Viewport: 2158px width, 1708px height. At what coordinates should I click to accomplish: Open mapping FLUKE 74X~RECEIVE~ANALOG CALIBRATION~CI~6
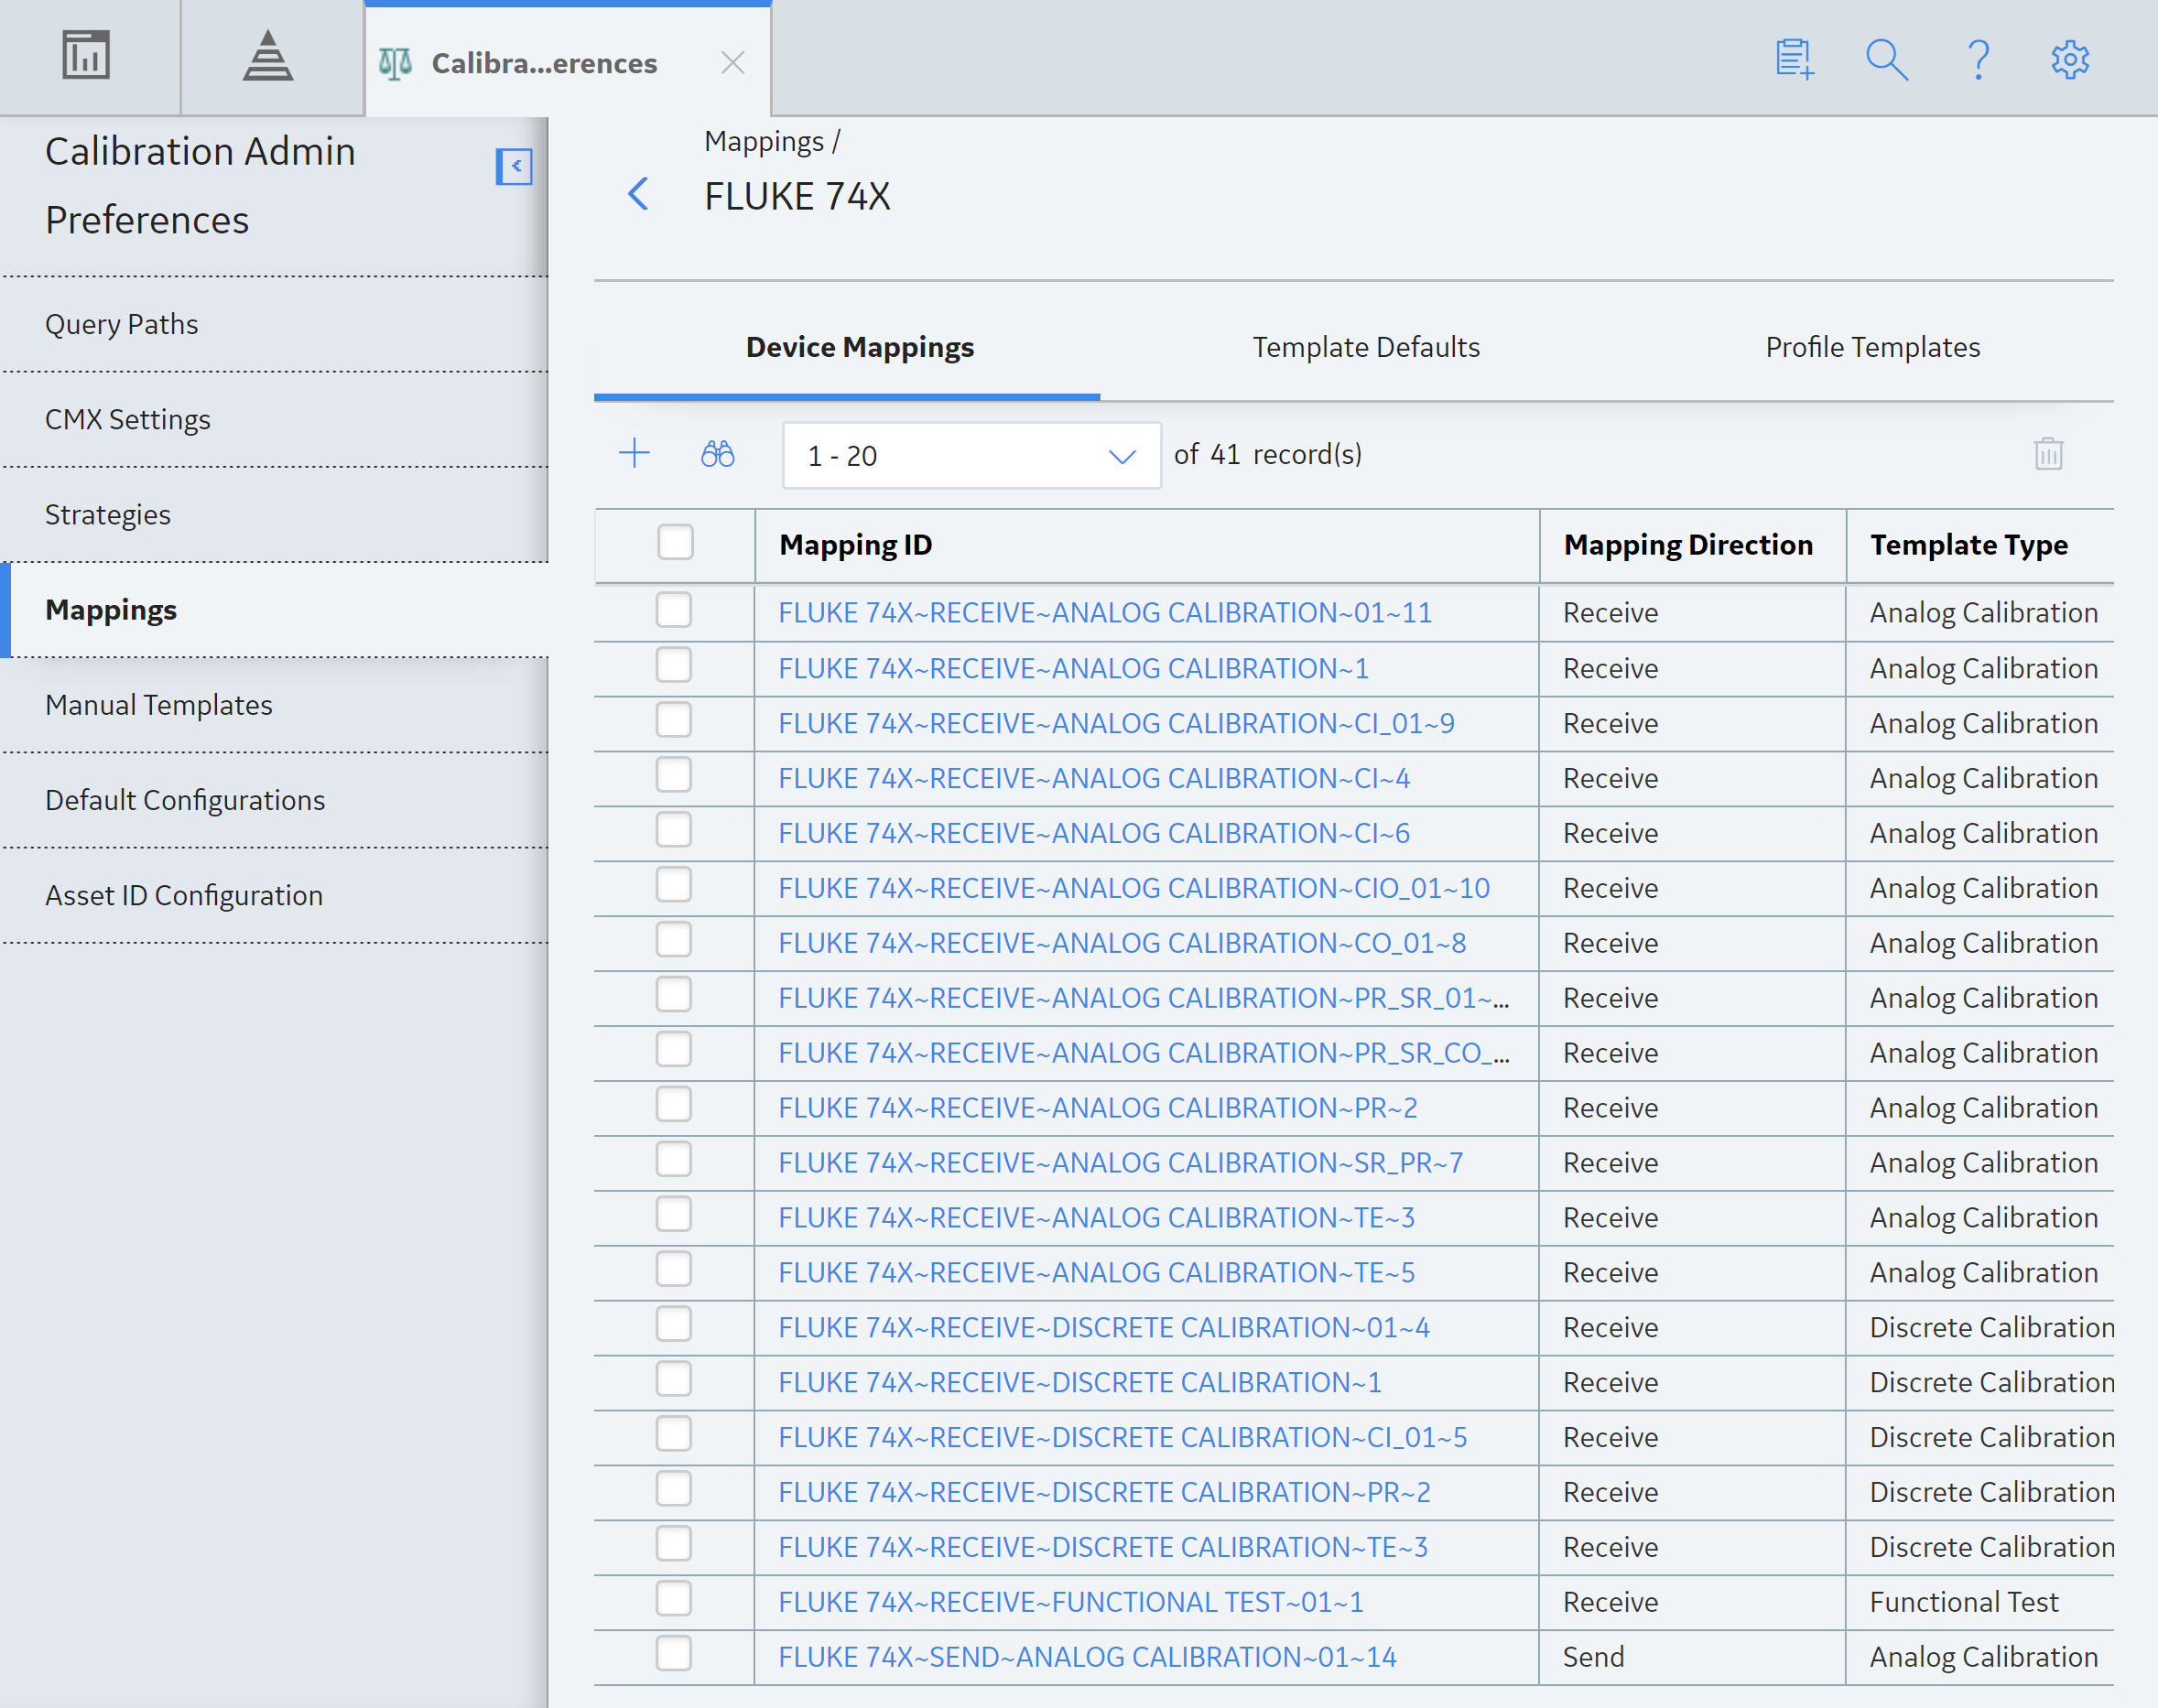point(1094,833)
